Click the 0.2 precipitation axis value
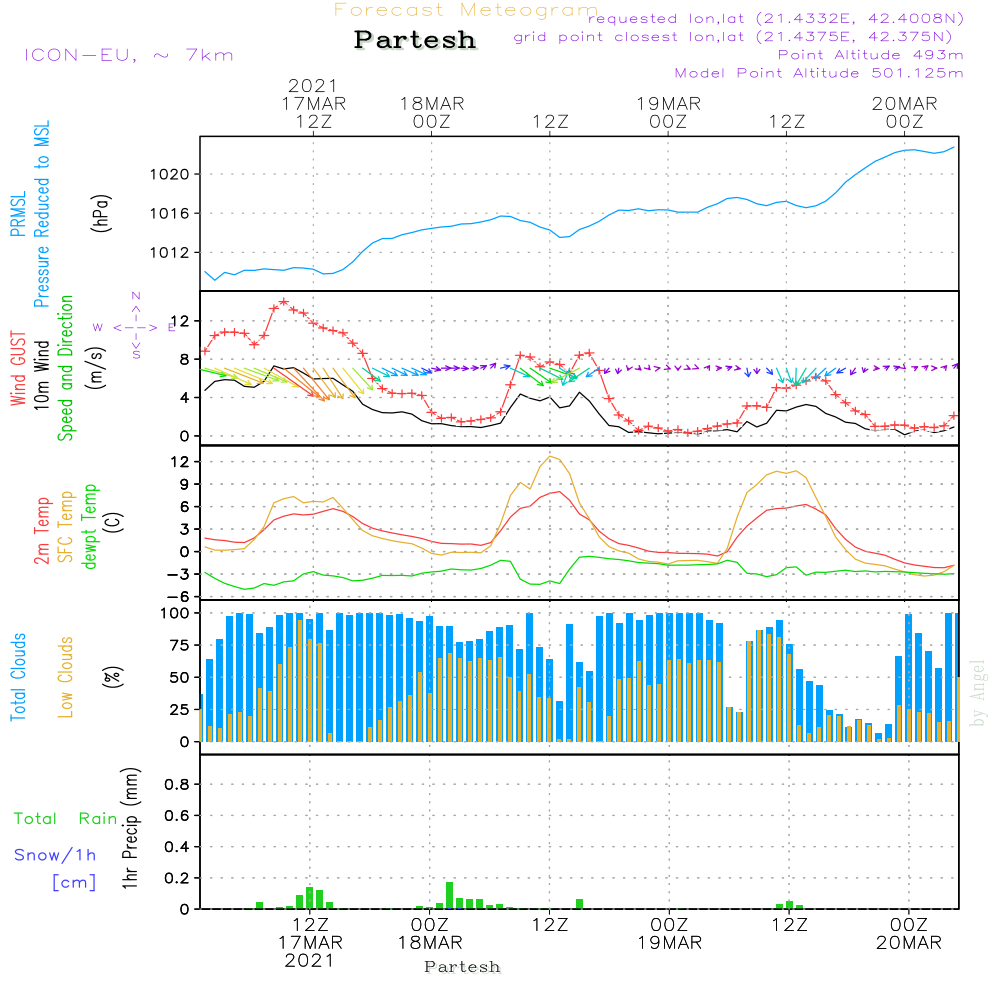Image resolution: width=1000 pixels, height=1000 pixels. click(x=177, y=878)
